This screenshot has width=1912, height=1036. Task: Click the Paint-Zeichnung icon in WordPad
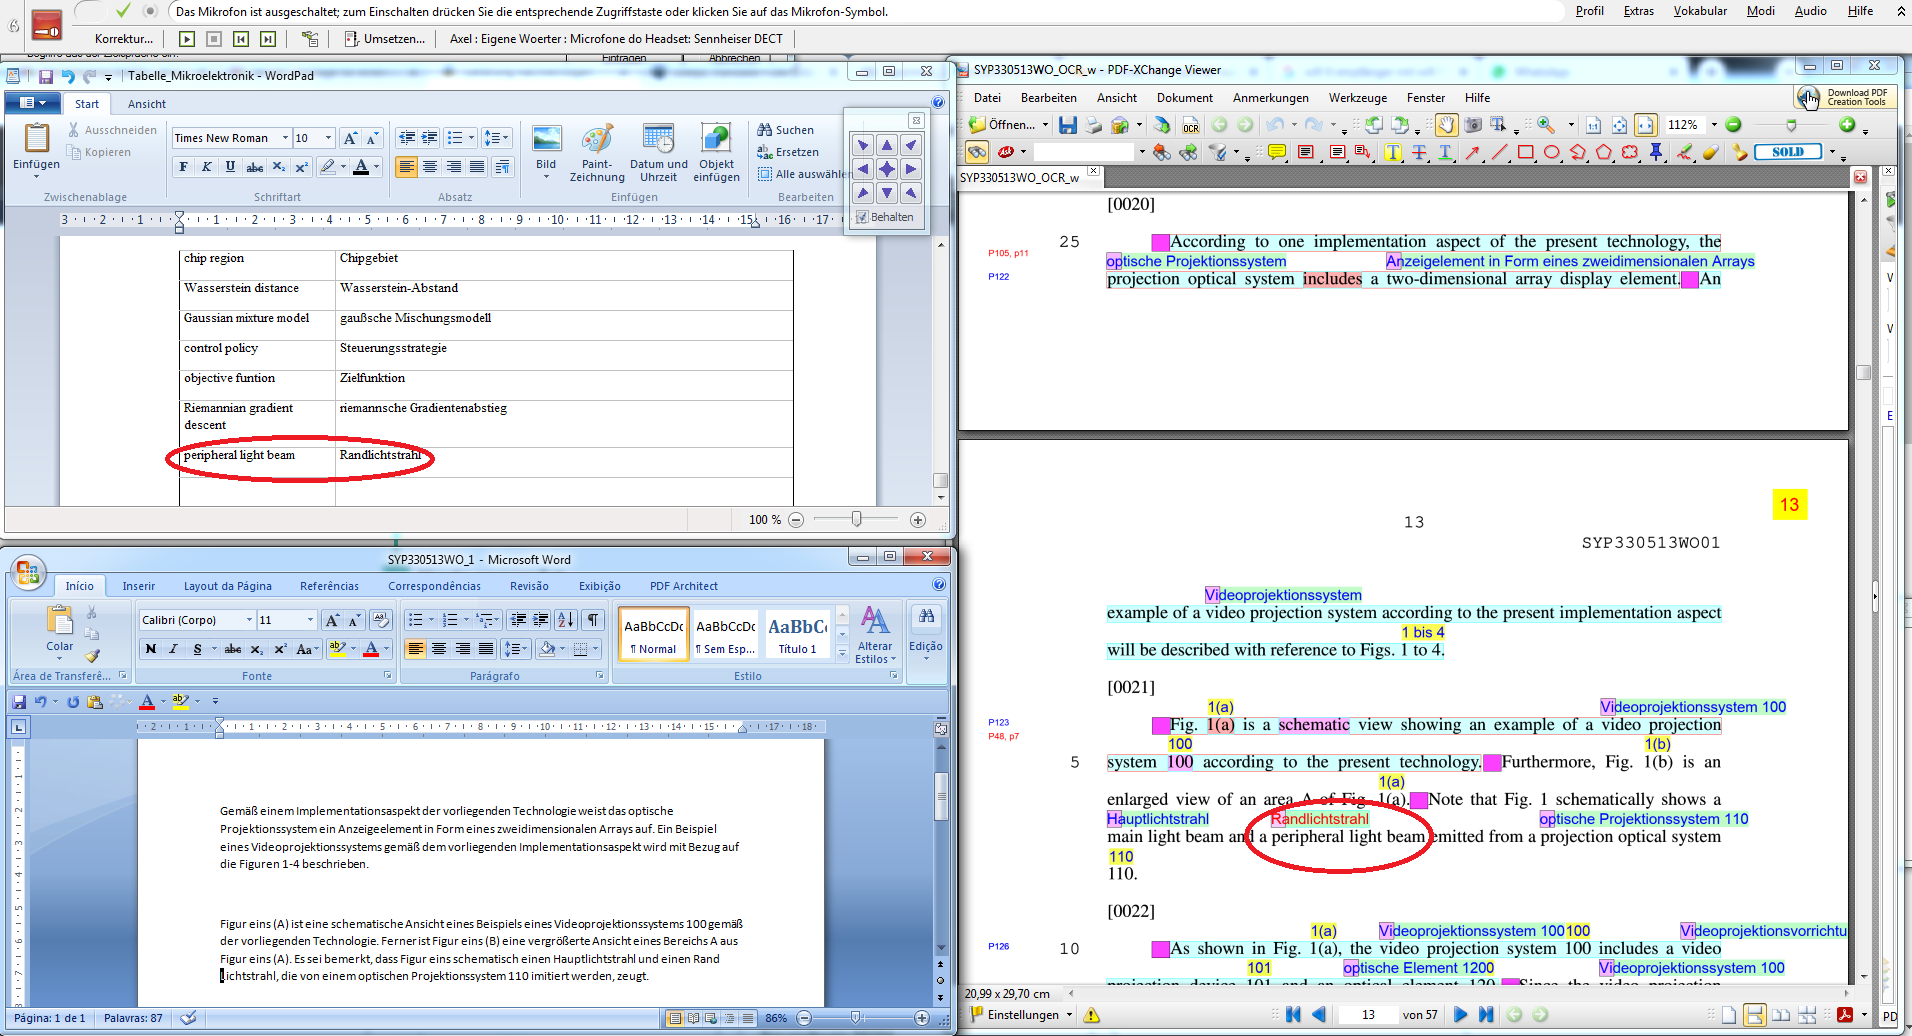tap(596, 152)
